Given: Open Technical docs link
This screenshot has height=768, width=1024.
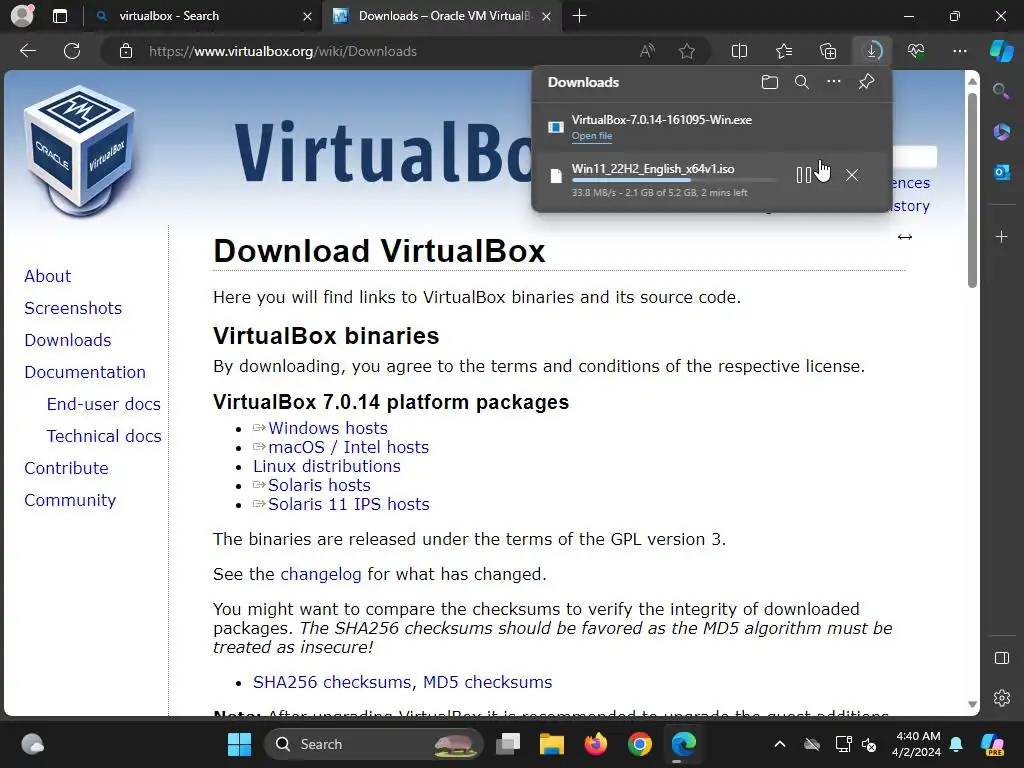Looking at the screenshot, I should pyautogui.click(x=104, y=436).
